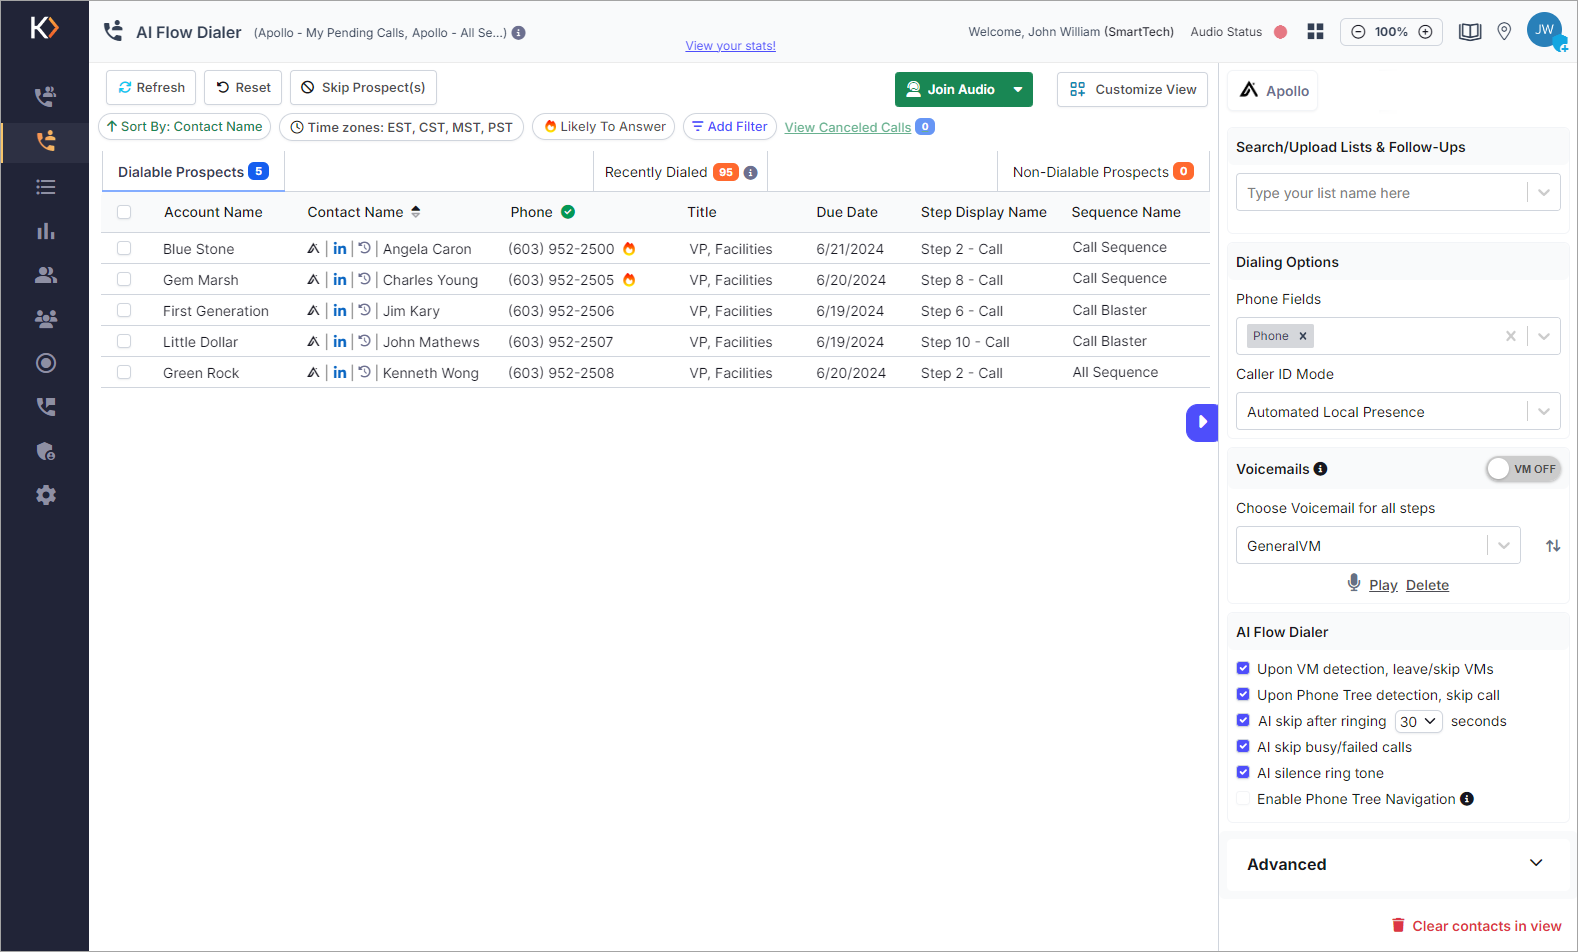Click the Reset button
Viewport: 1578px width, 952px height.
[x=244, y=88]
